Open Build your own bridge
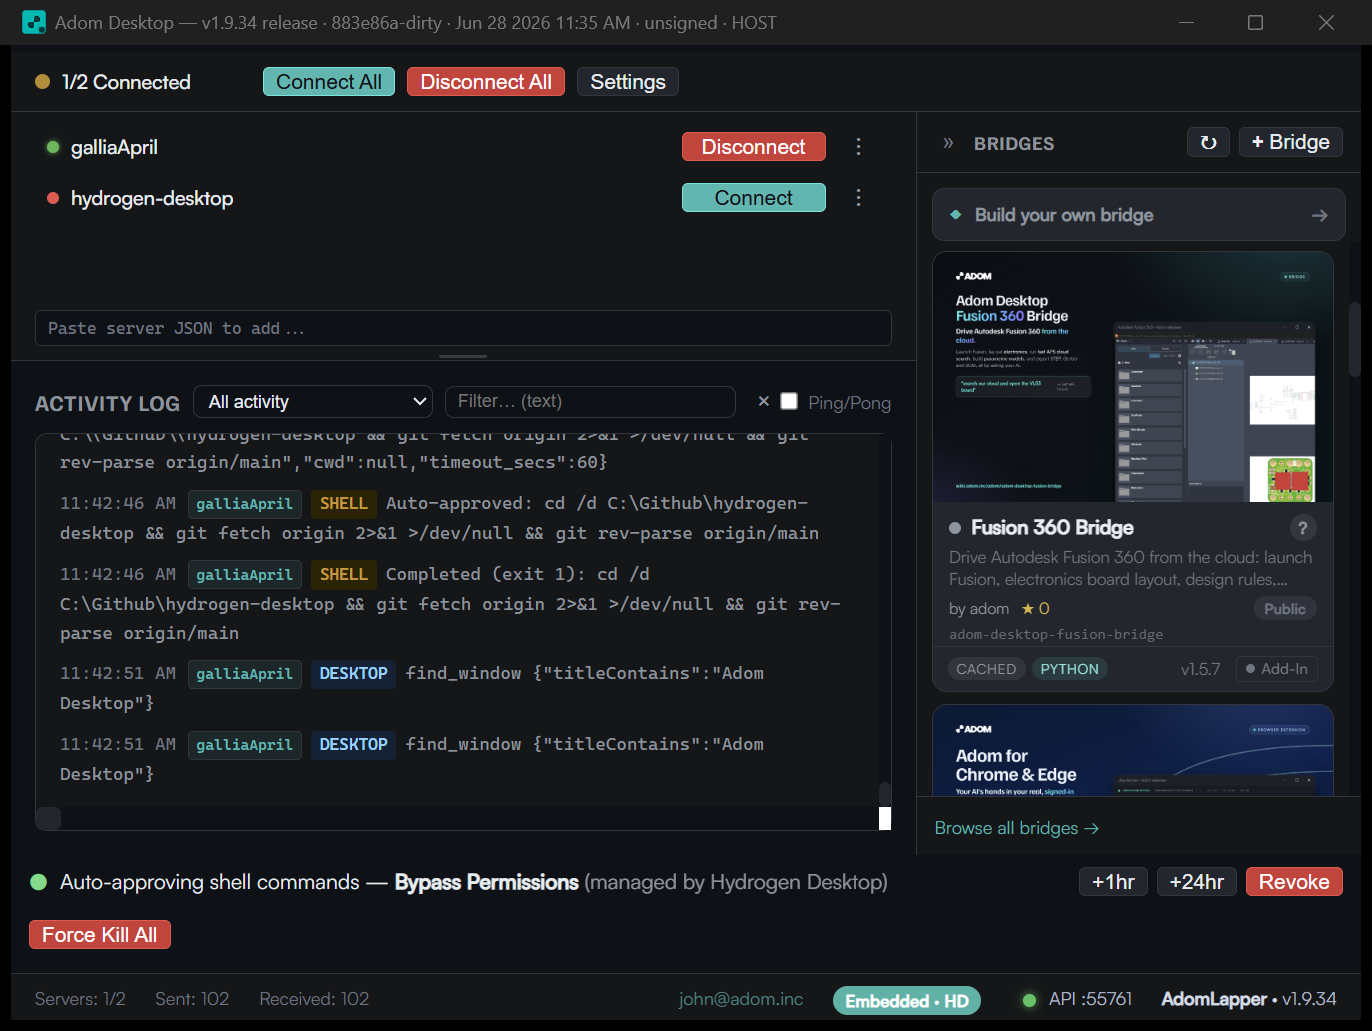The image size is (1372, 1031). tap(1139, 215)
